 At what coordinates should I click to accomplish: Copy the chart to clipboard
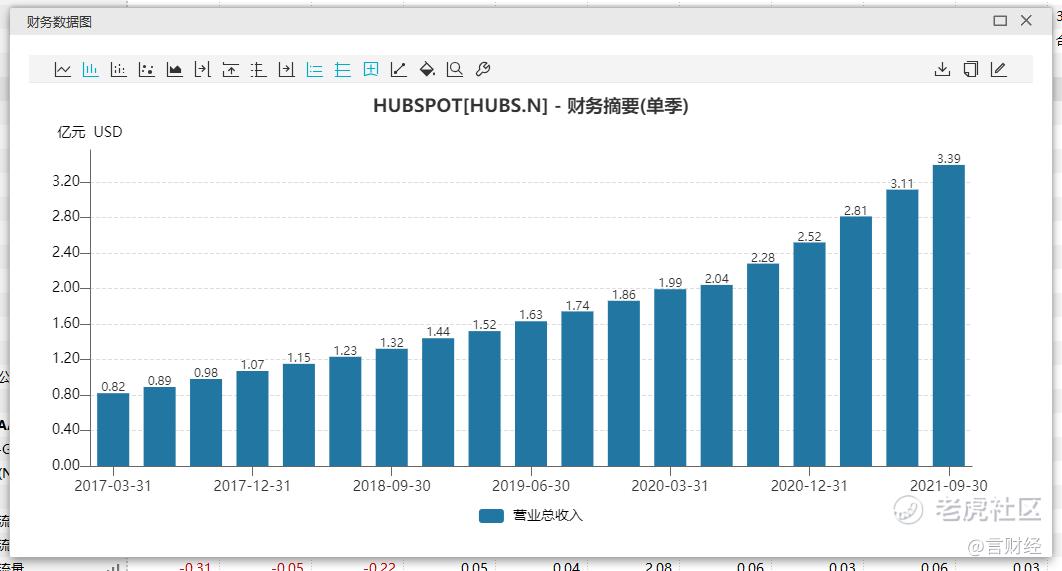coord(971,69)
